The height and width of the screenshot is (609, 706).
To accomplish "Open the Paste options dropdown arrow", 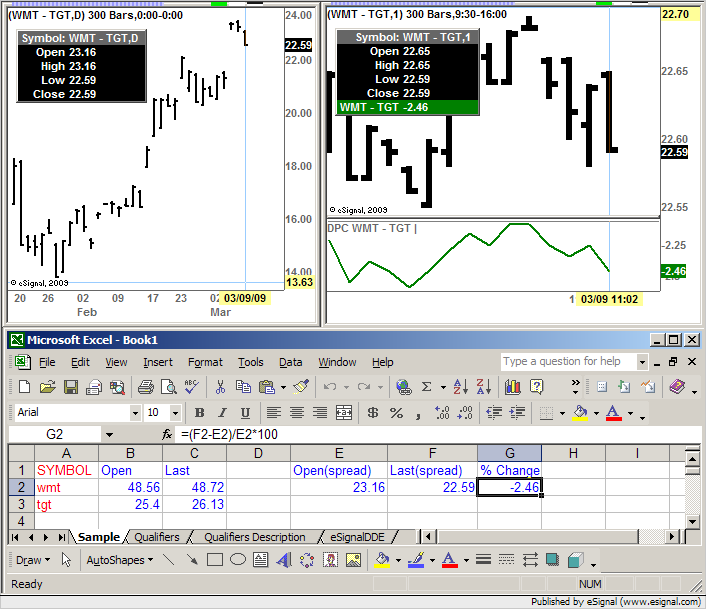I will coord(283,387).
